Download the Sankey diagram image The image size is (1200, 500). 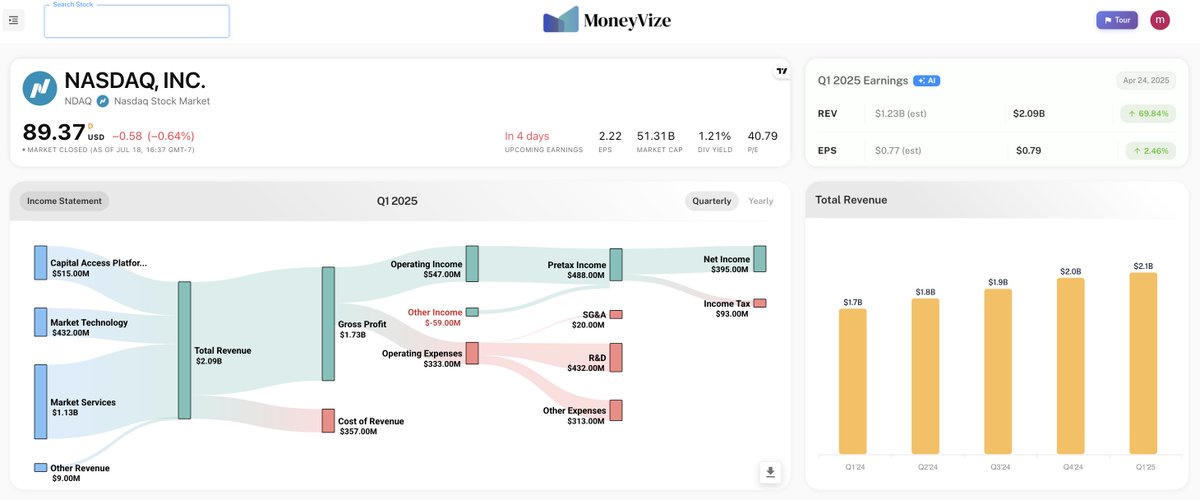coord(770,472)
